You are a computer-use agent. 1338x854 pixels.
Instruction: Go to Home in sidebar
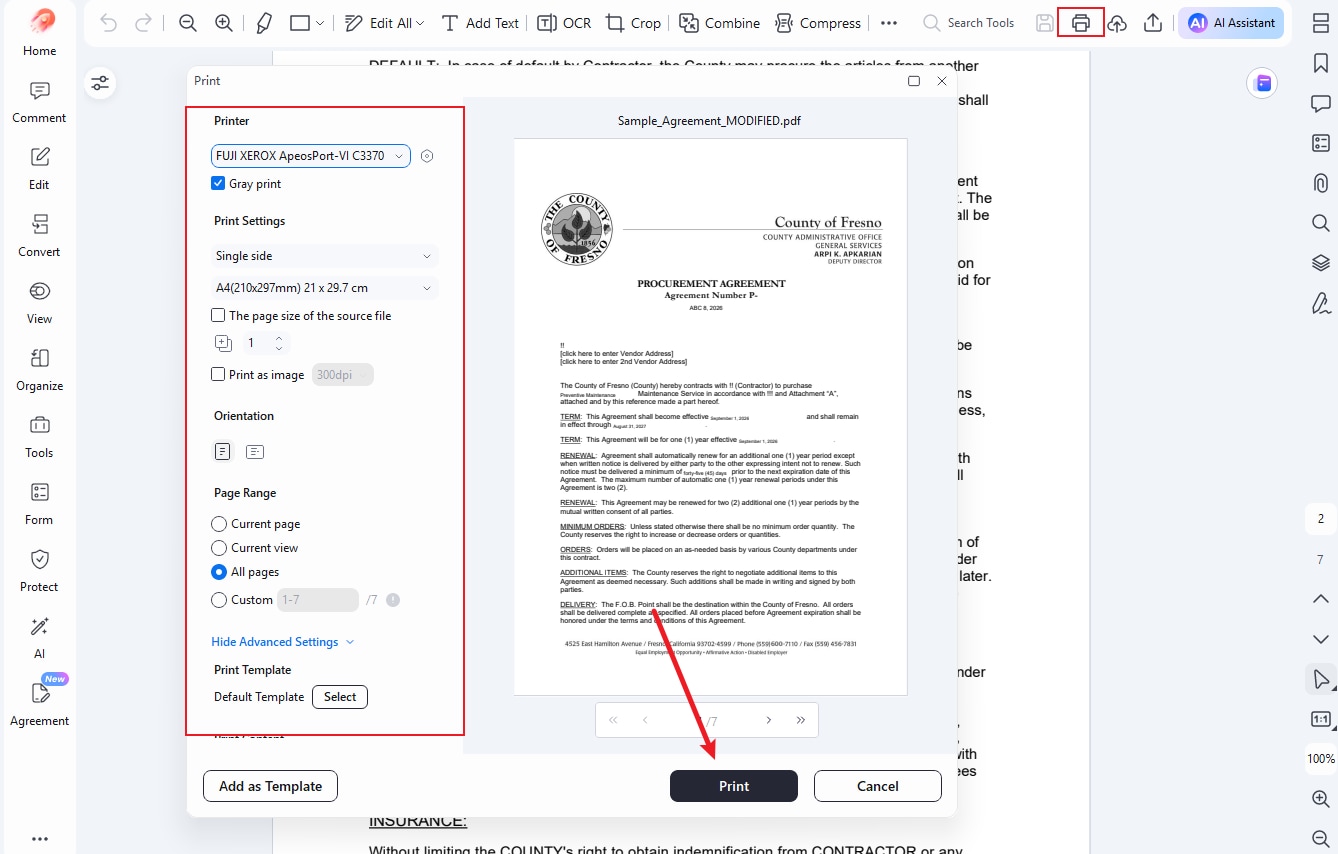point(40,33)
